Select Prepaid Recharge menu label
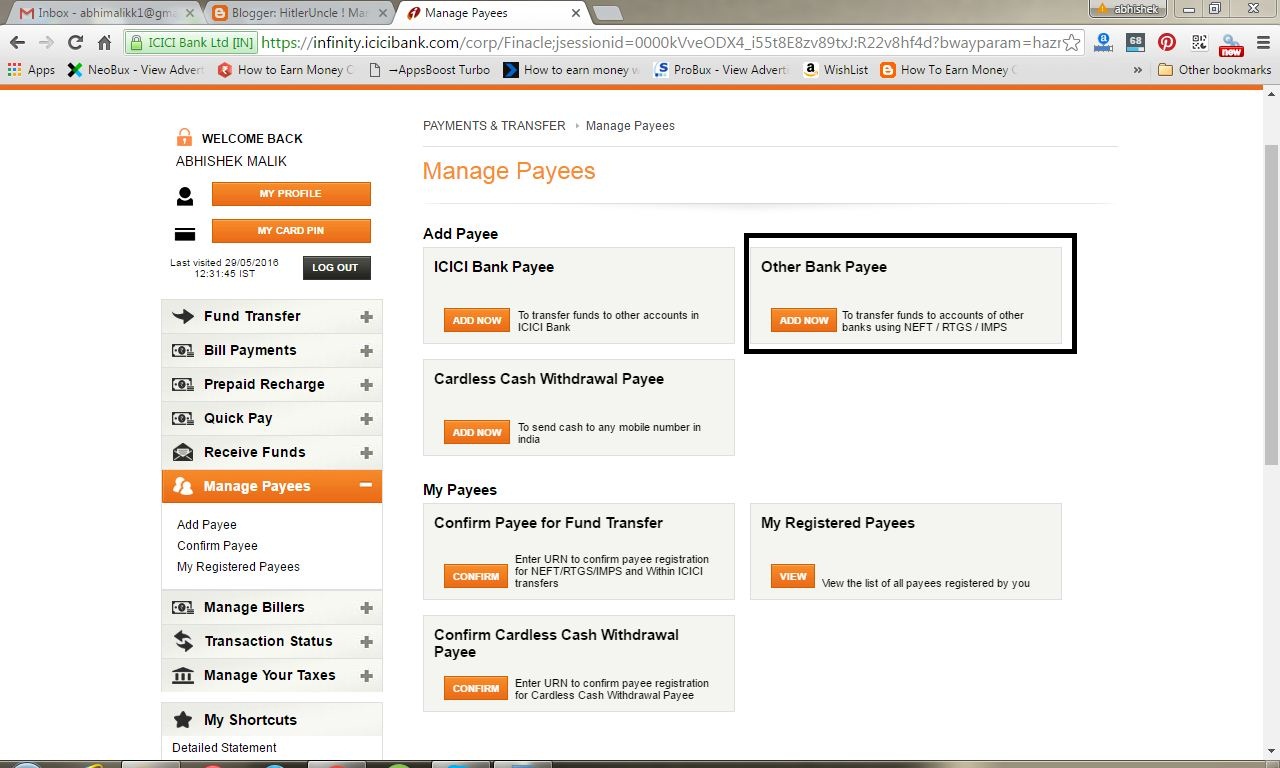1280x768 pixels. (264, 384)
